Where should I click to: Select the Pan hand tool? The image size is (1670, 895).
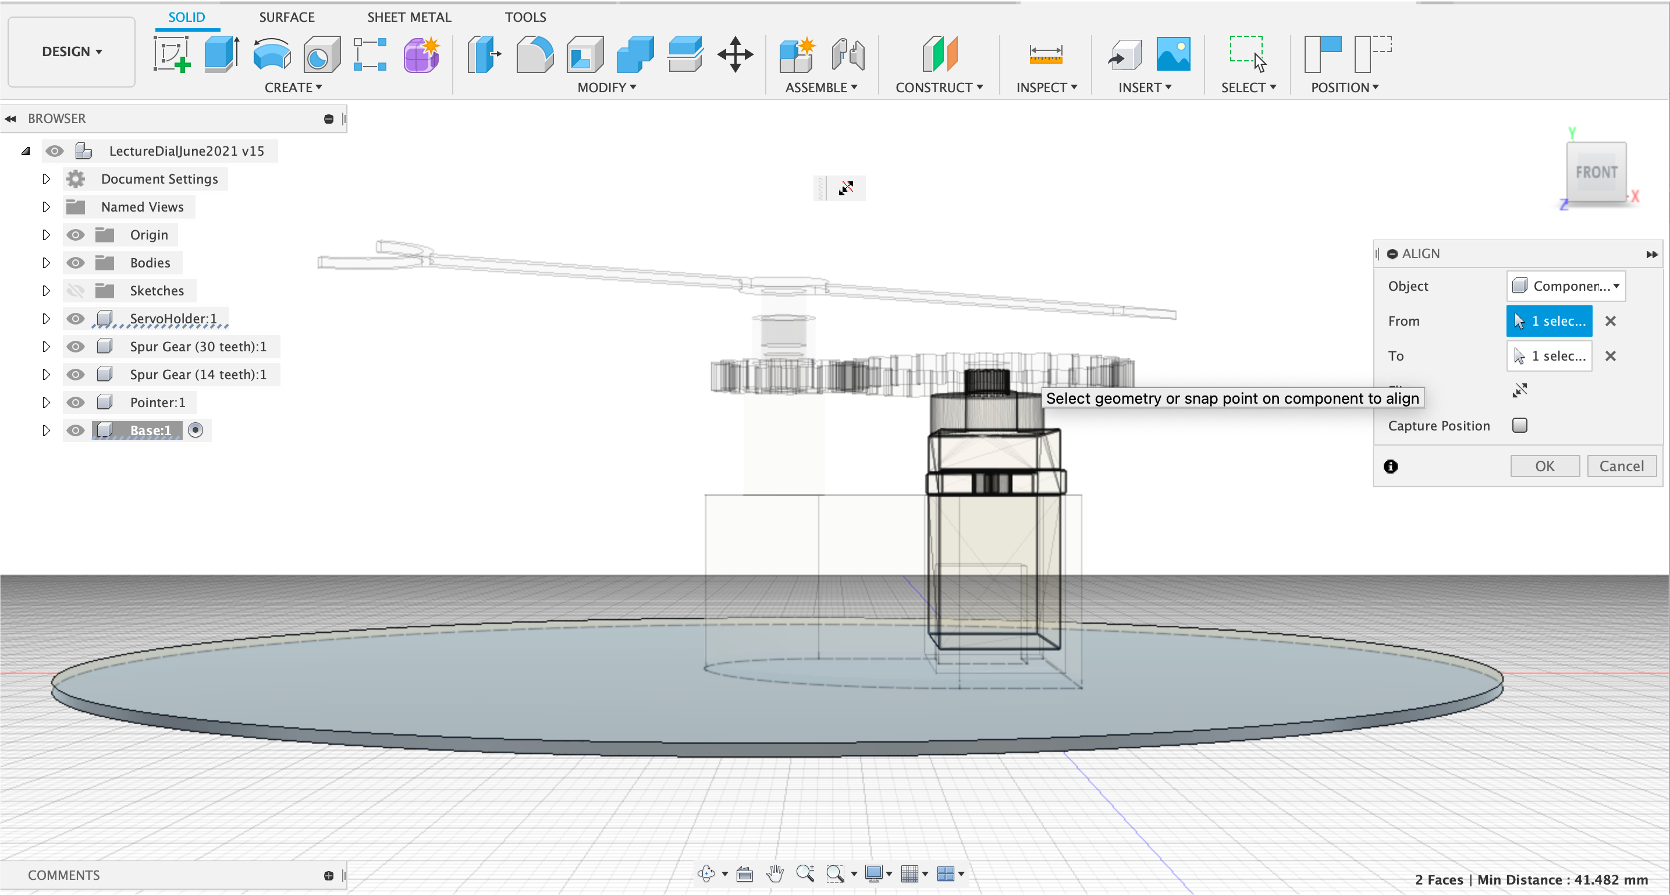pyautogui.click(x=775, y=874)
